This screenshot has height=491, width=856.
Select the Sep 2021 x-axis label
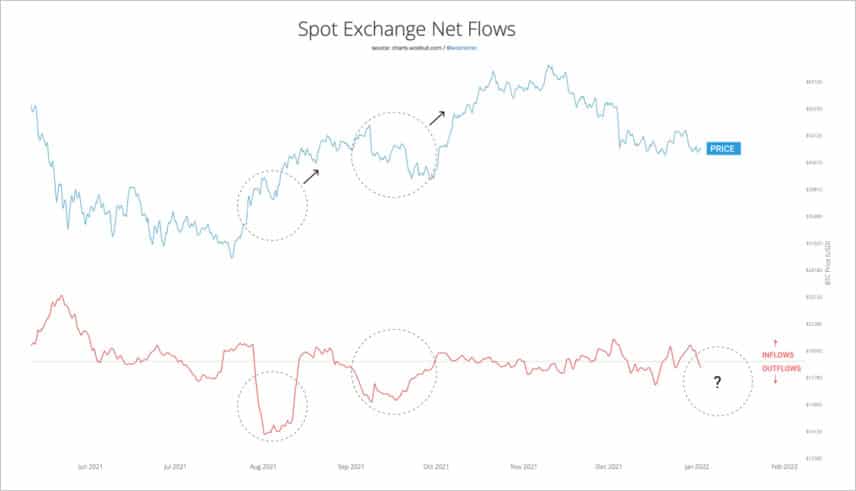[349, 466]
